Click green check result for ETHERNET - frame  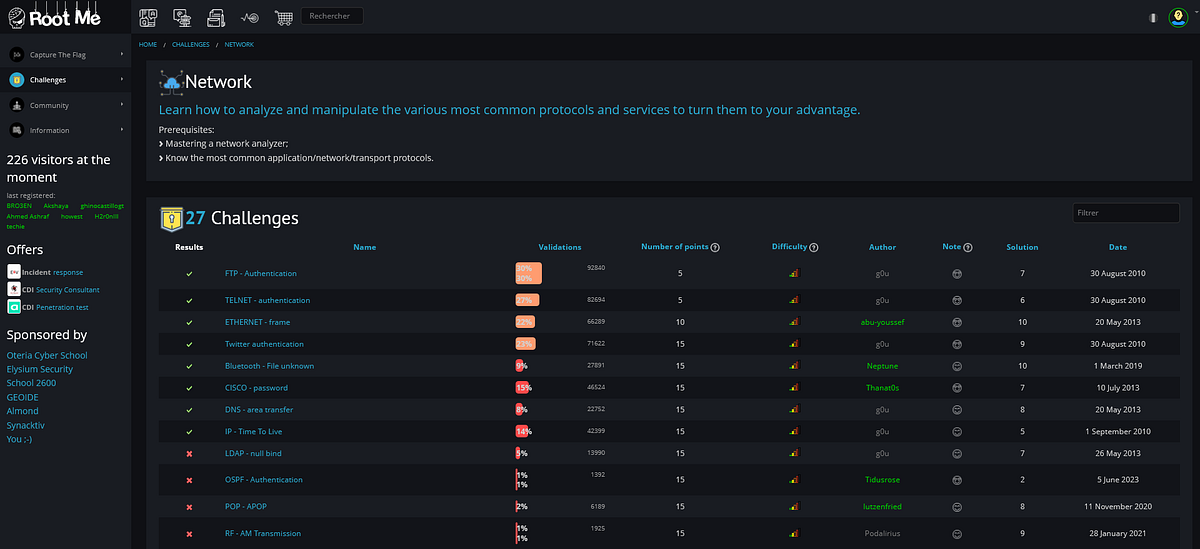pos(189,322)
